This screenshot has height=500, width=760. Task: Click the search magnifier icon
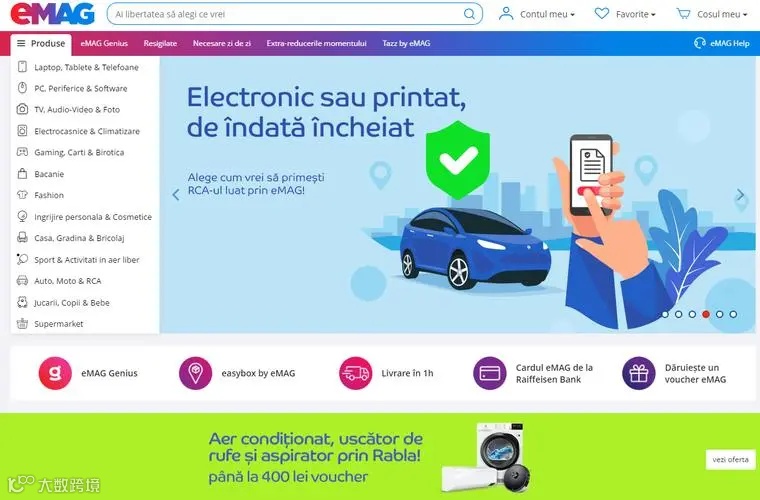point(469,14)
